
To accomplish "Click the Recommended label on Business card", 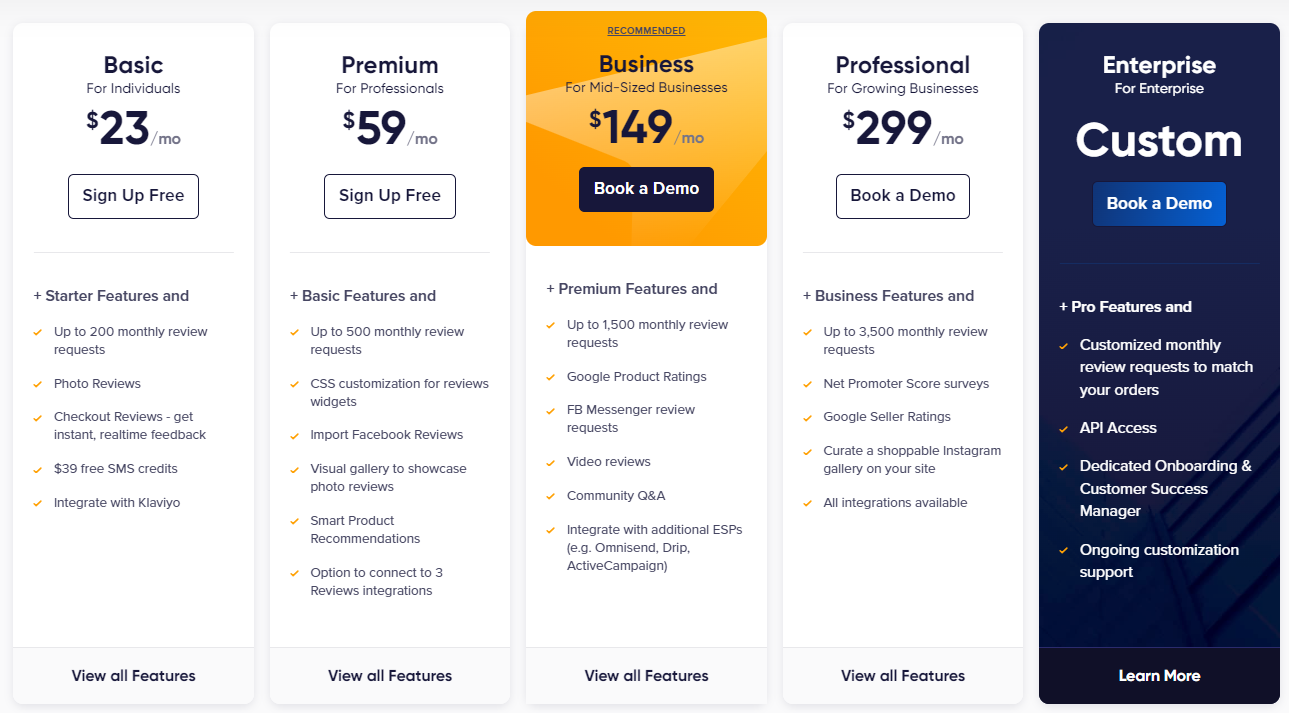I will (x=646, y=31).
